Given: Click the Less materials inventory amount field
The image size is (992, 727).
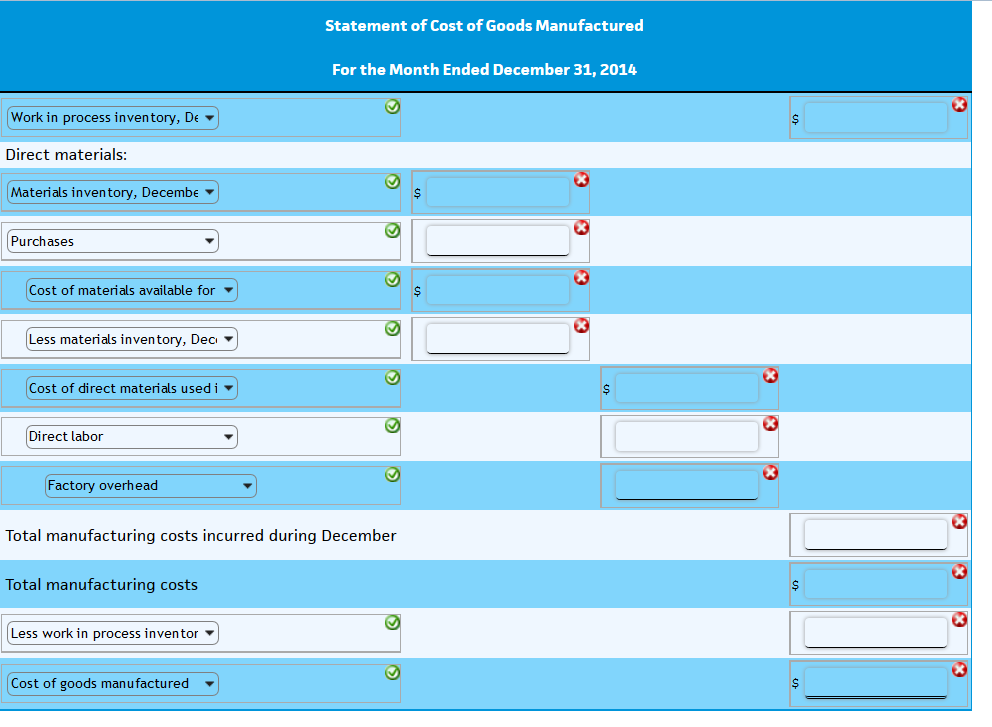Looking at the screenshot, I should (x=498, y=339).
